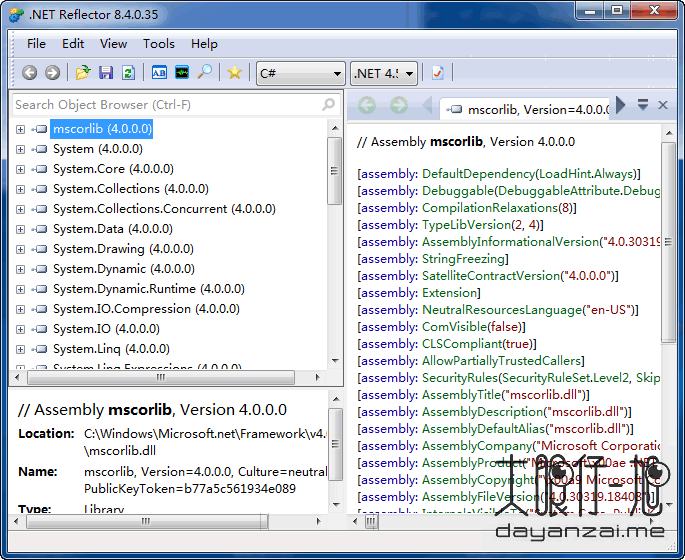Click the green back arrow in code pane
Image resolution: width=685 pixels, height=560 pixels.
click(367, 105)
